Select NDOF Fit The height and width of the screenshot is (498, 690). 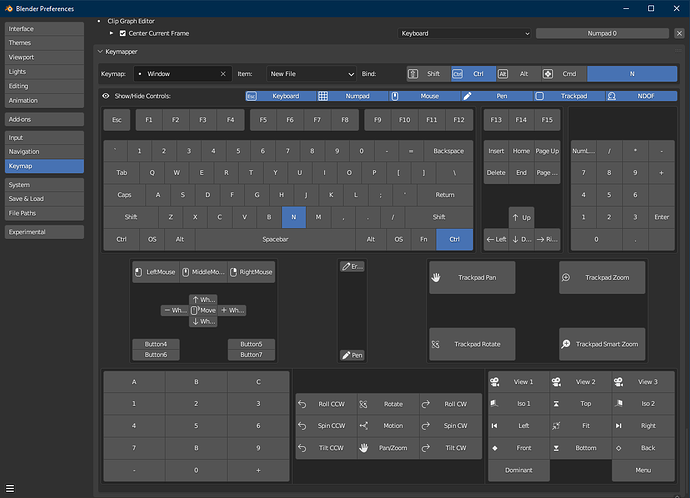pyautogui.click(x=581, y=426)
